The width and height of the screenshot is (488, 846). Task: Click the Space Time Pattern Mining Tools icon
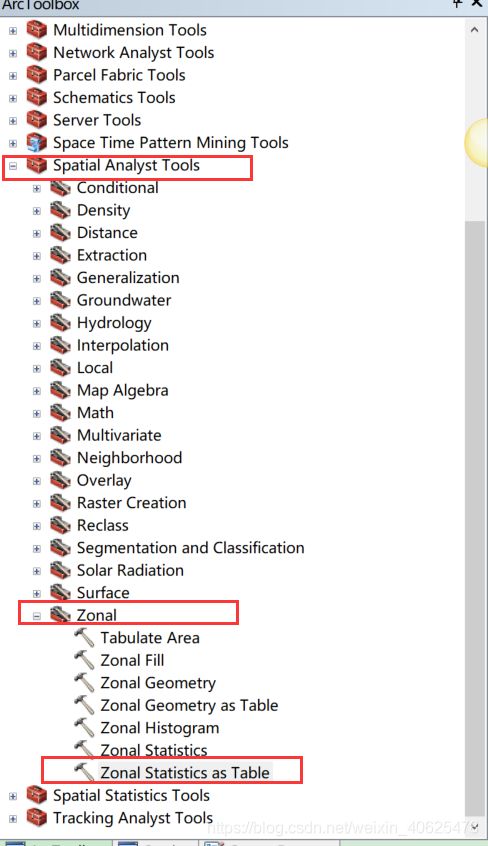tap(37, 142)
